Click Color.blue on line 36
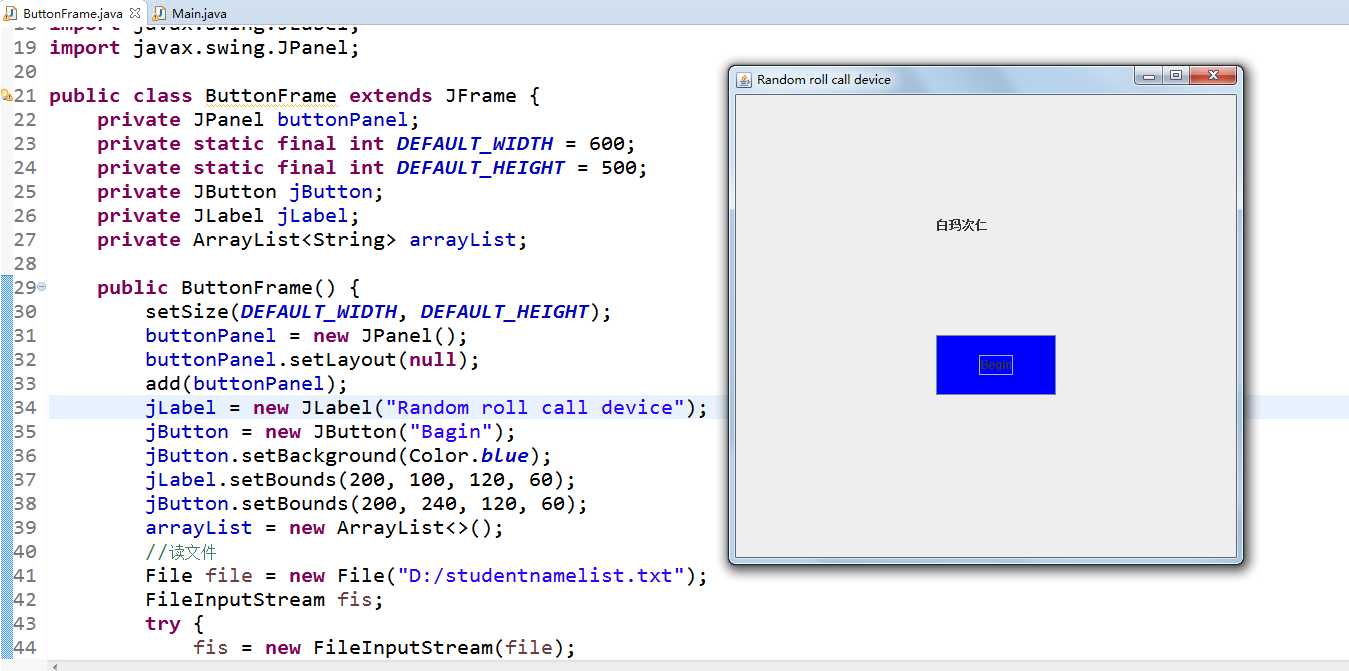The height and width of the screenshot is (671, 1349). pos(468,456)
